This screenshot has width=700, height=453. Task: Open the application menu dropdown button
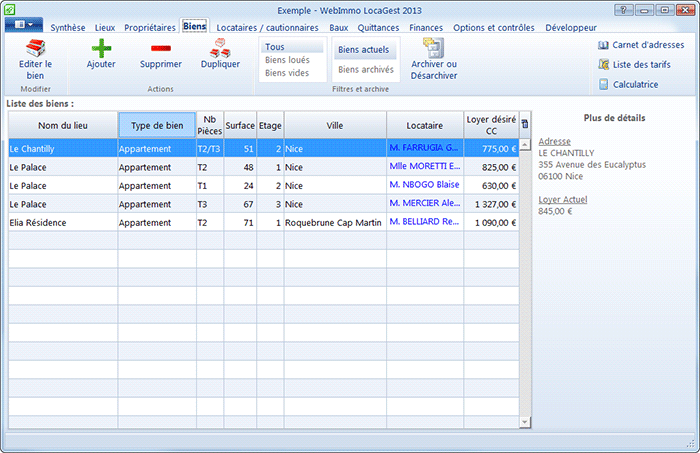point(23,23)
